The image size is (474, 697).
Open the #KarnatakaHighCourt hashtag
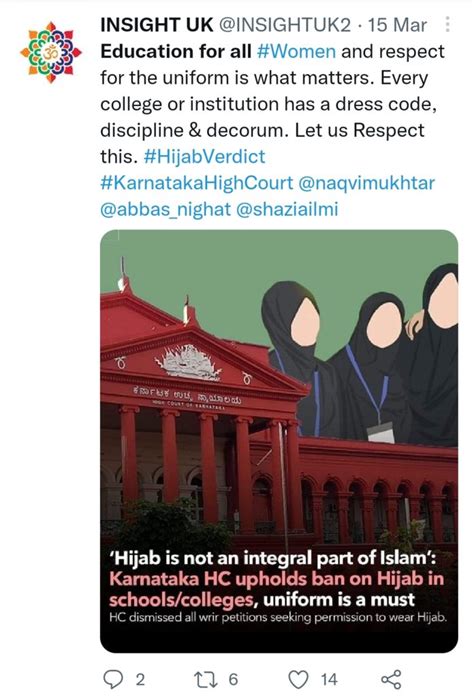pyautogui.click(x=197, y=183)
